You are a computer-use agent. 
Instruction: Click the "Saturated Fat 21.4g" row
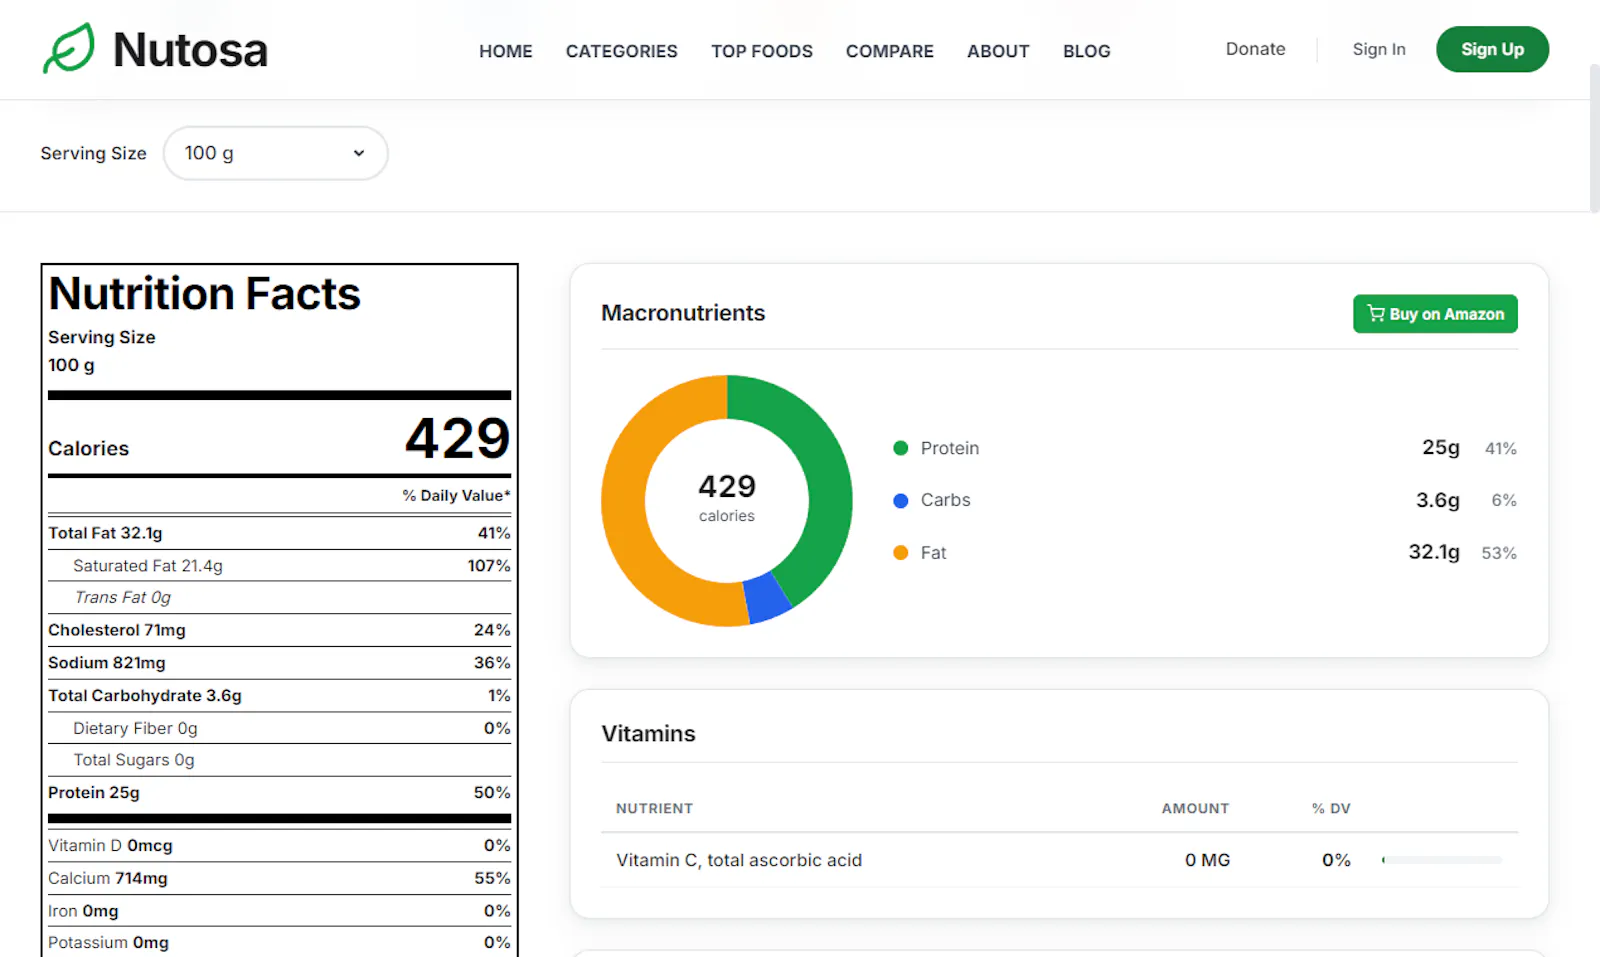click(x=279, y=566)
